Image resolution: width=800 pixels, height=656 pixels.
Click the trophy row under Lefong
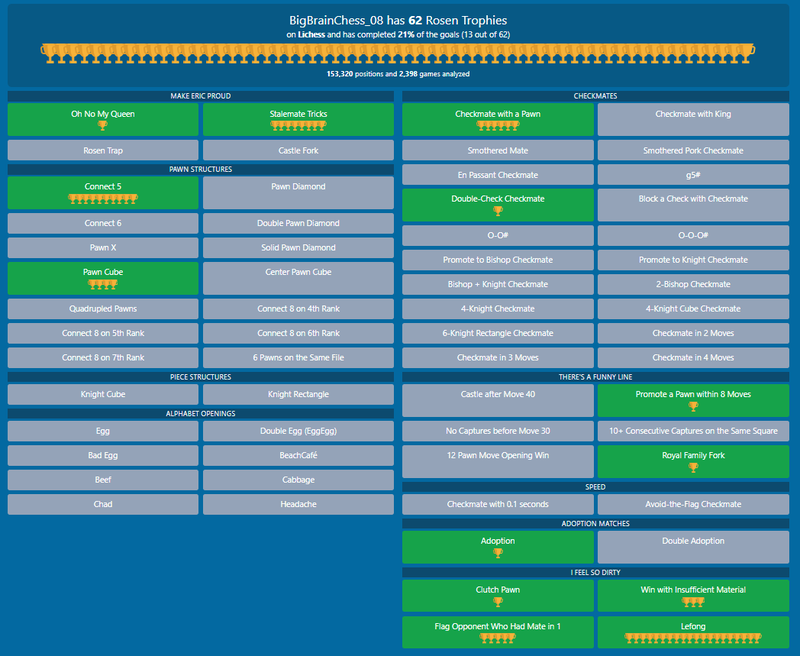click(693, 638)
